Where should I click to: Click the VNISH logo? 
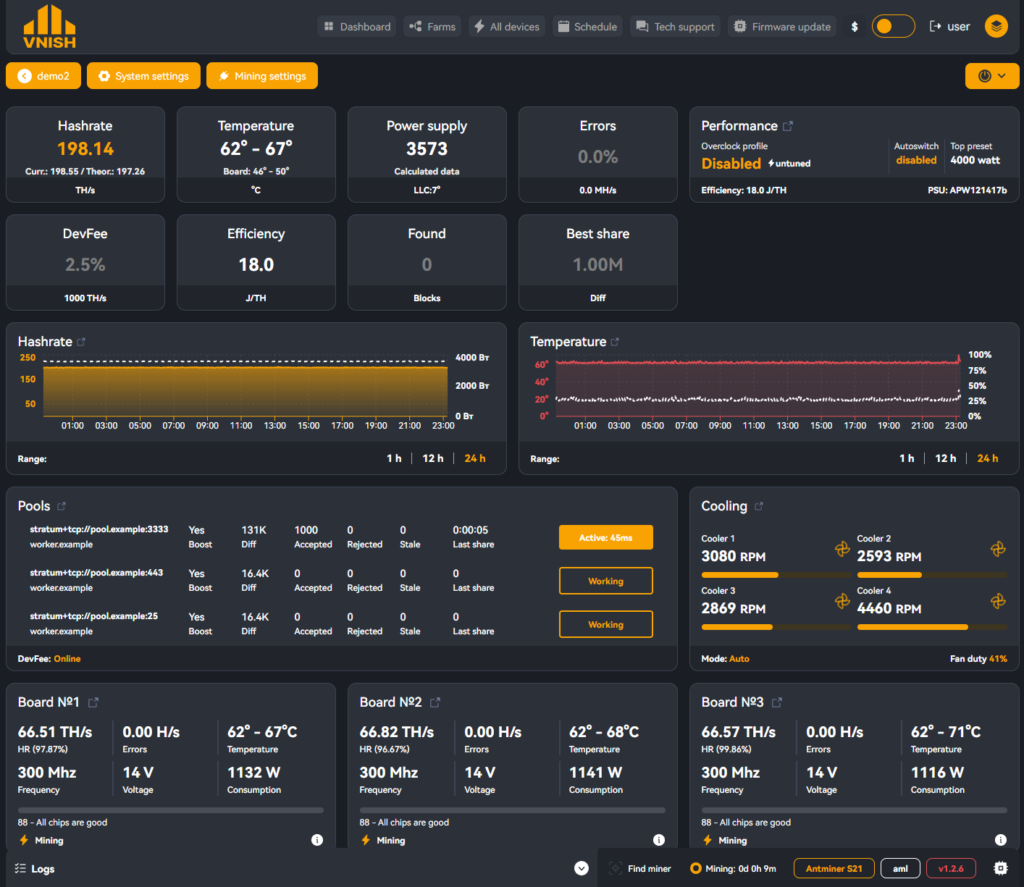click(x=50, y=27)
